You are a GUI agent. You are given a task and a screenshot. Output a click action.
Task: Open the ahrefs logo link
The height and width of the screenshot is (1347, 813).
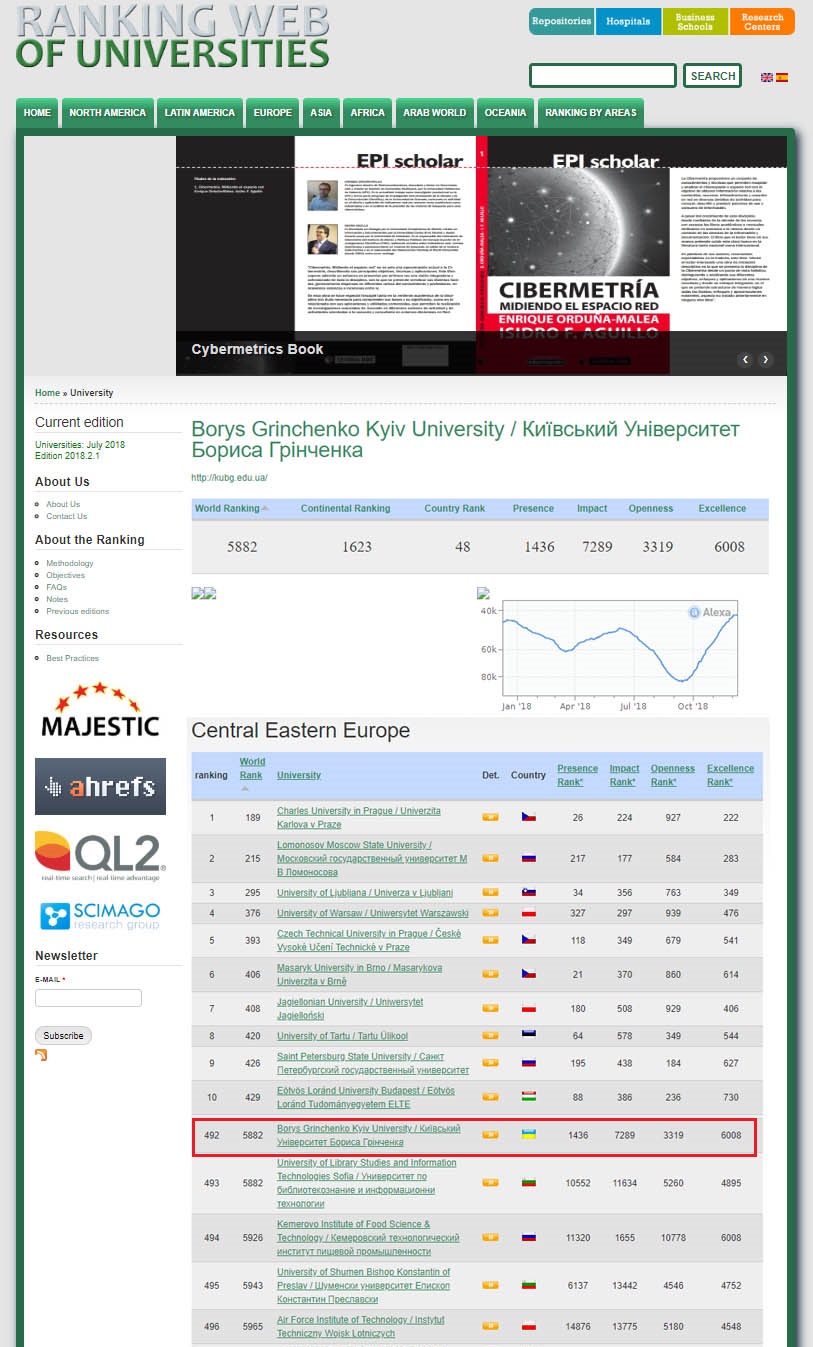point(100,786)
